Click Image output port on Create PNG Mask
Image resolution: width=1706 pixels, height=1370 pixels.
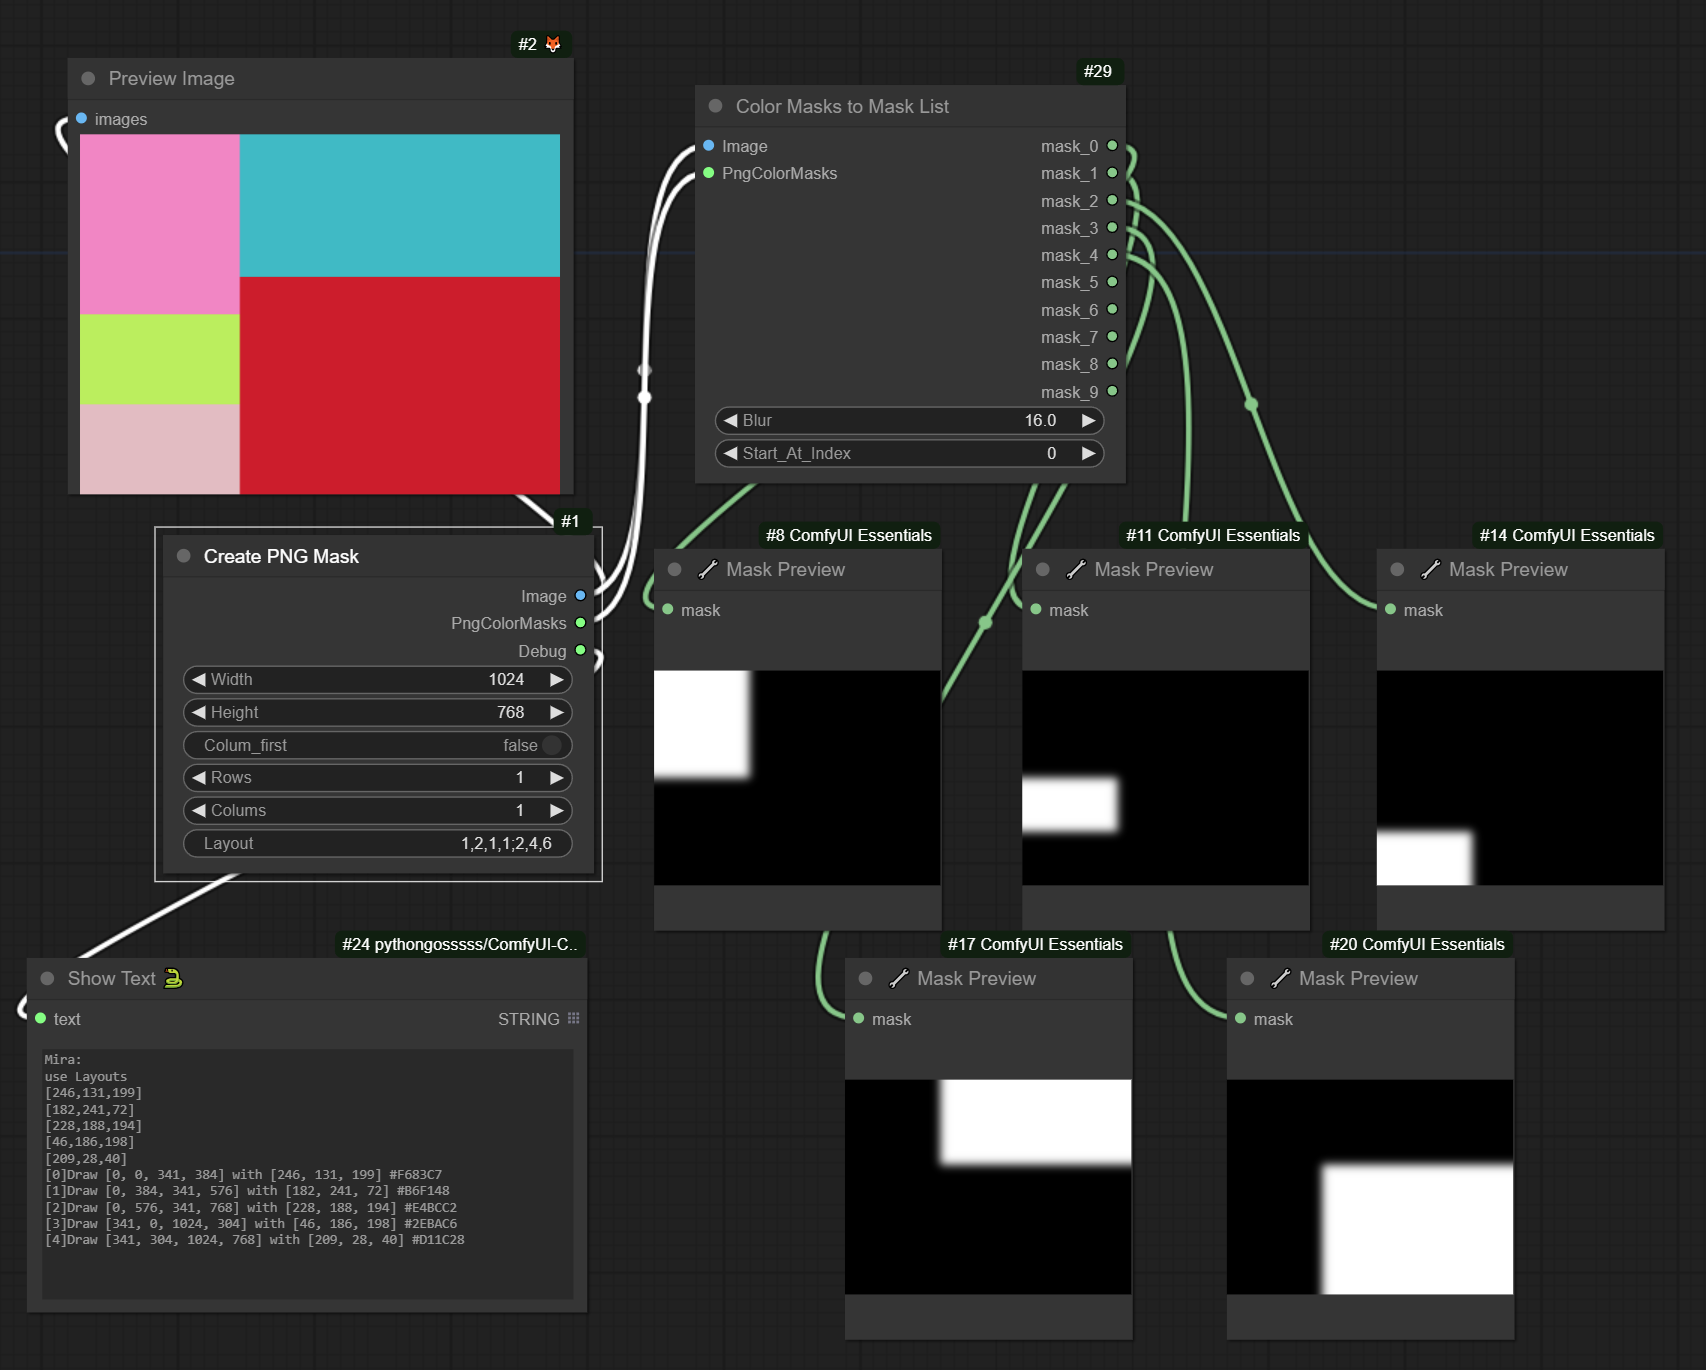(x=580, y=596)
